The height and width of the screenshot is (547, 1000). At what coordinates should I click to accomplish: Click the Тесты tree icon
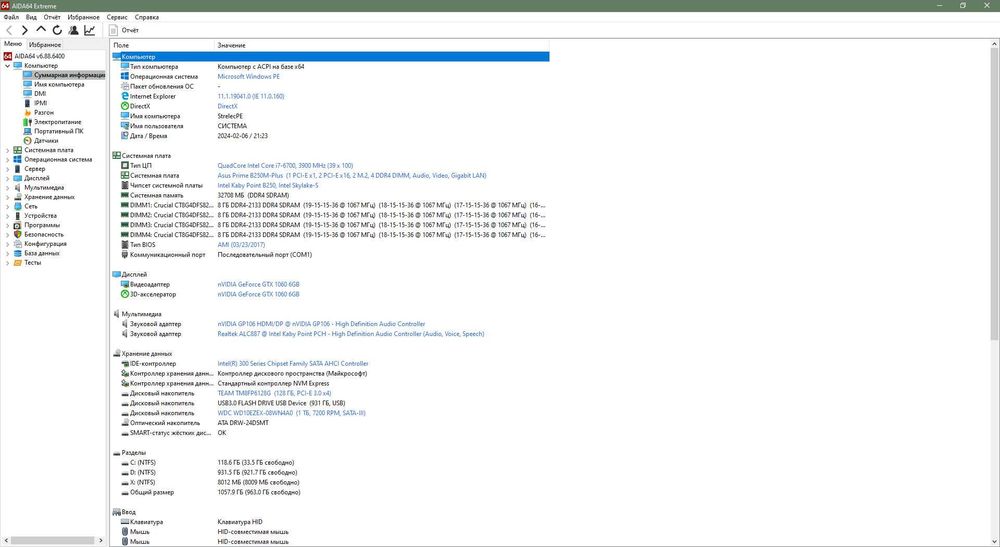point(17,262)
